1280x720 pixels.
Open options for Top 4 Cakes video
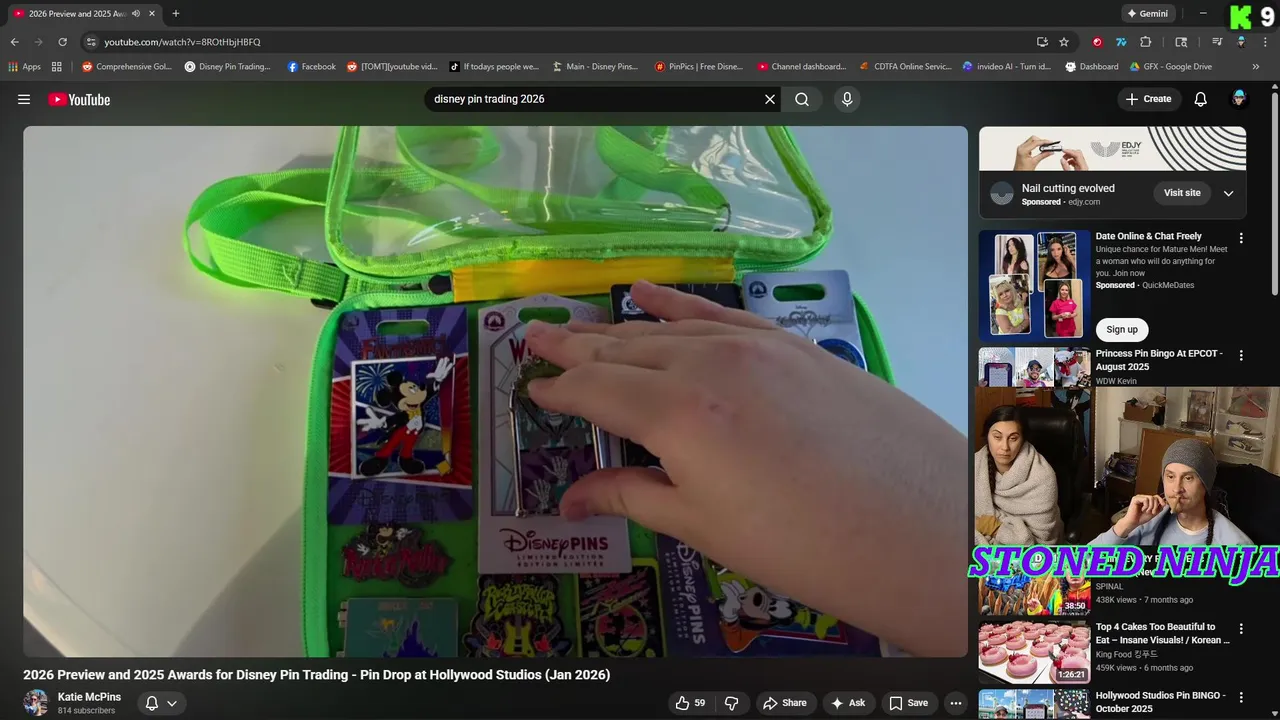(1241, 629)
